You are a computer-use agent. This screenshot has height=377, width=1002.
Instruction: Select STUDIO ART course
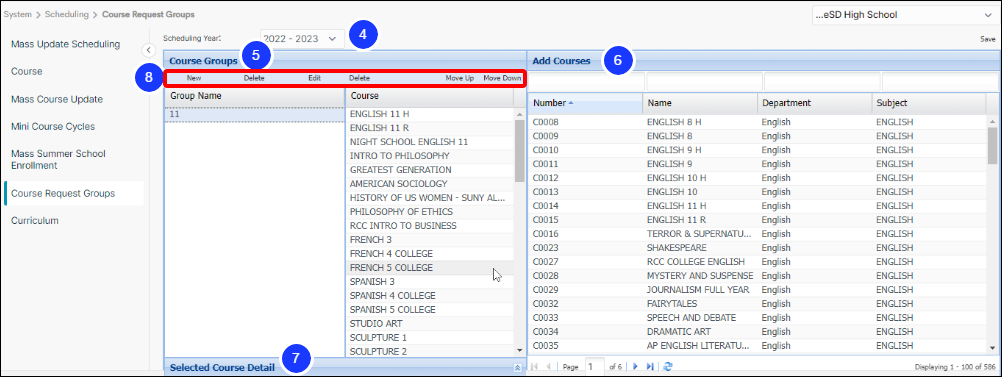[x=429, y=323]
